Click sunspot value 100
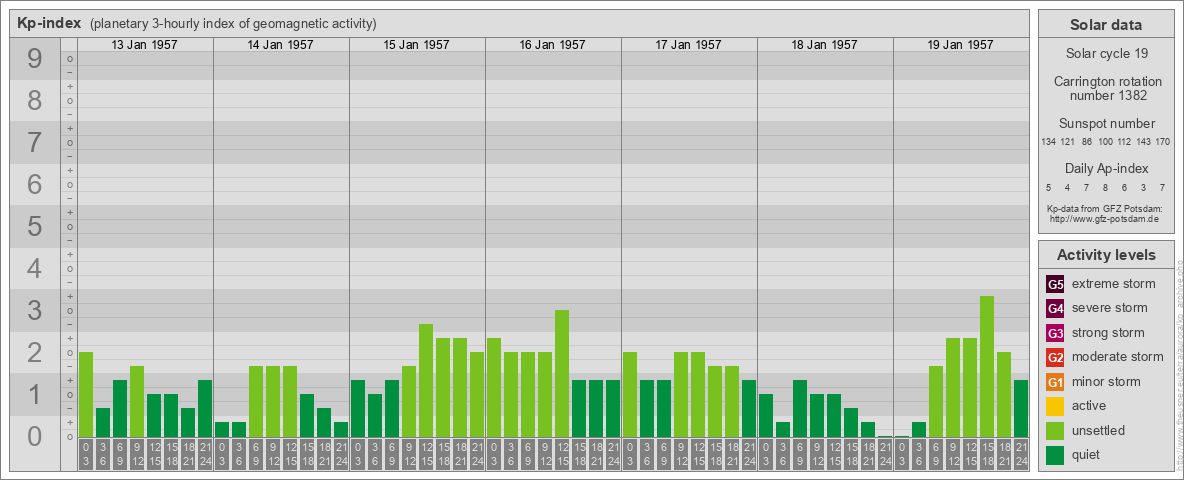This screenshot has height=480, width=1184. (x=1105, y=142)
